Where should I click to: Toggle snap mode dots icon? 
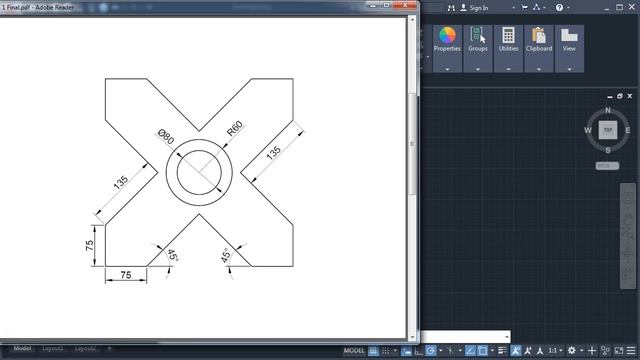pyautogui.click(x=385, y=350)
